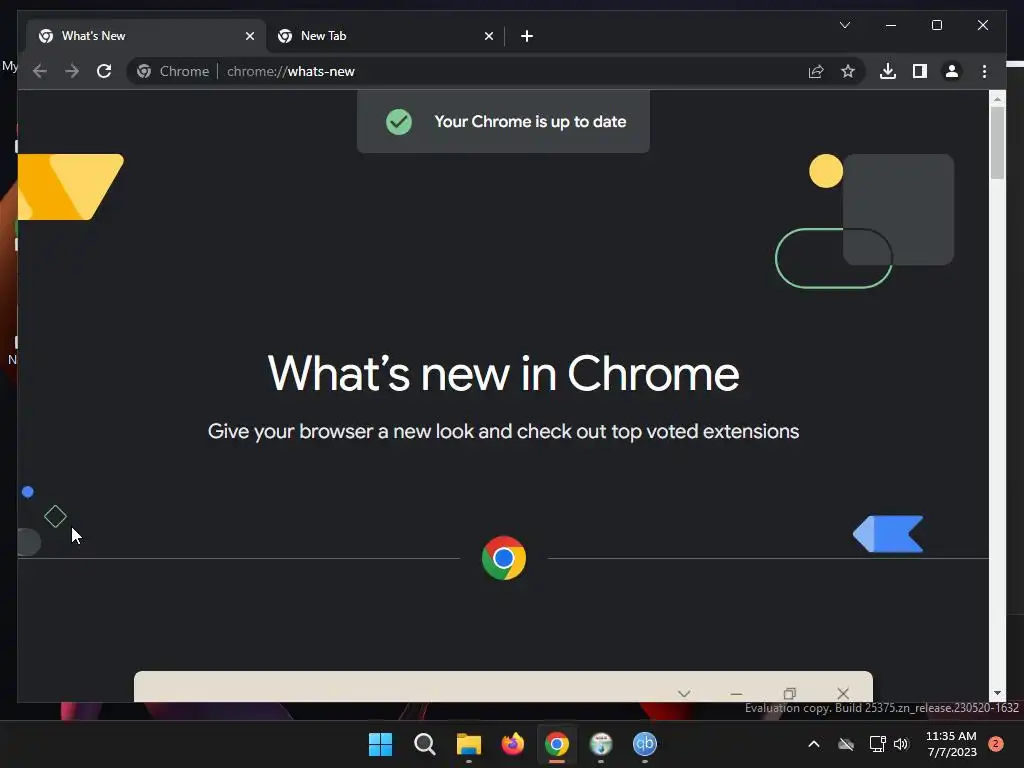Click the scrollbar down arrow

click(x=997, y=693)
